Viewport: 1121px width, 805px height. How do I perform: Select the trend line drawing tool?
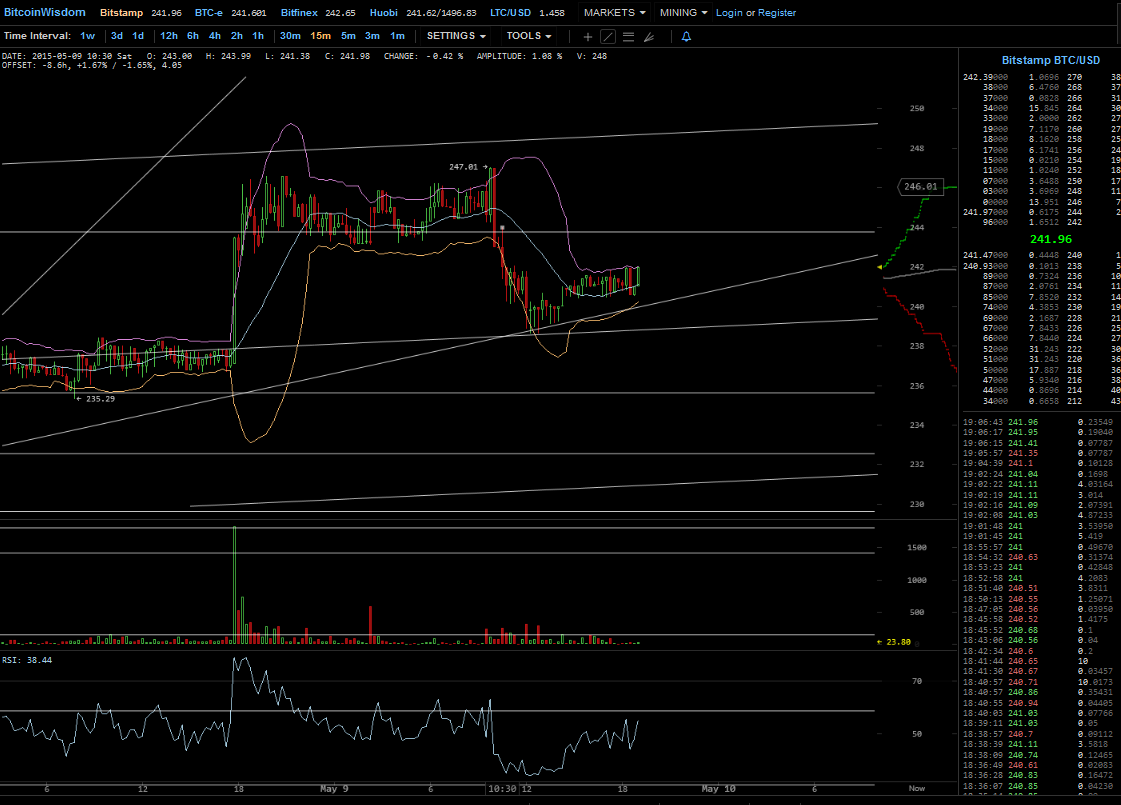click(608, 36)
